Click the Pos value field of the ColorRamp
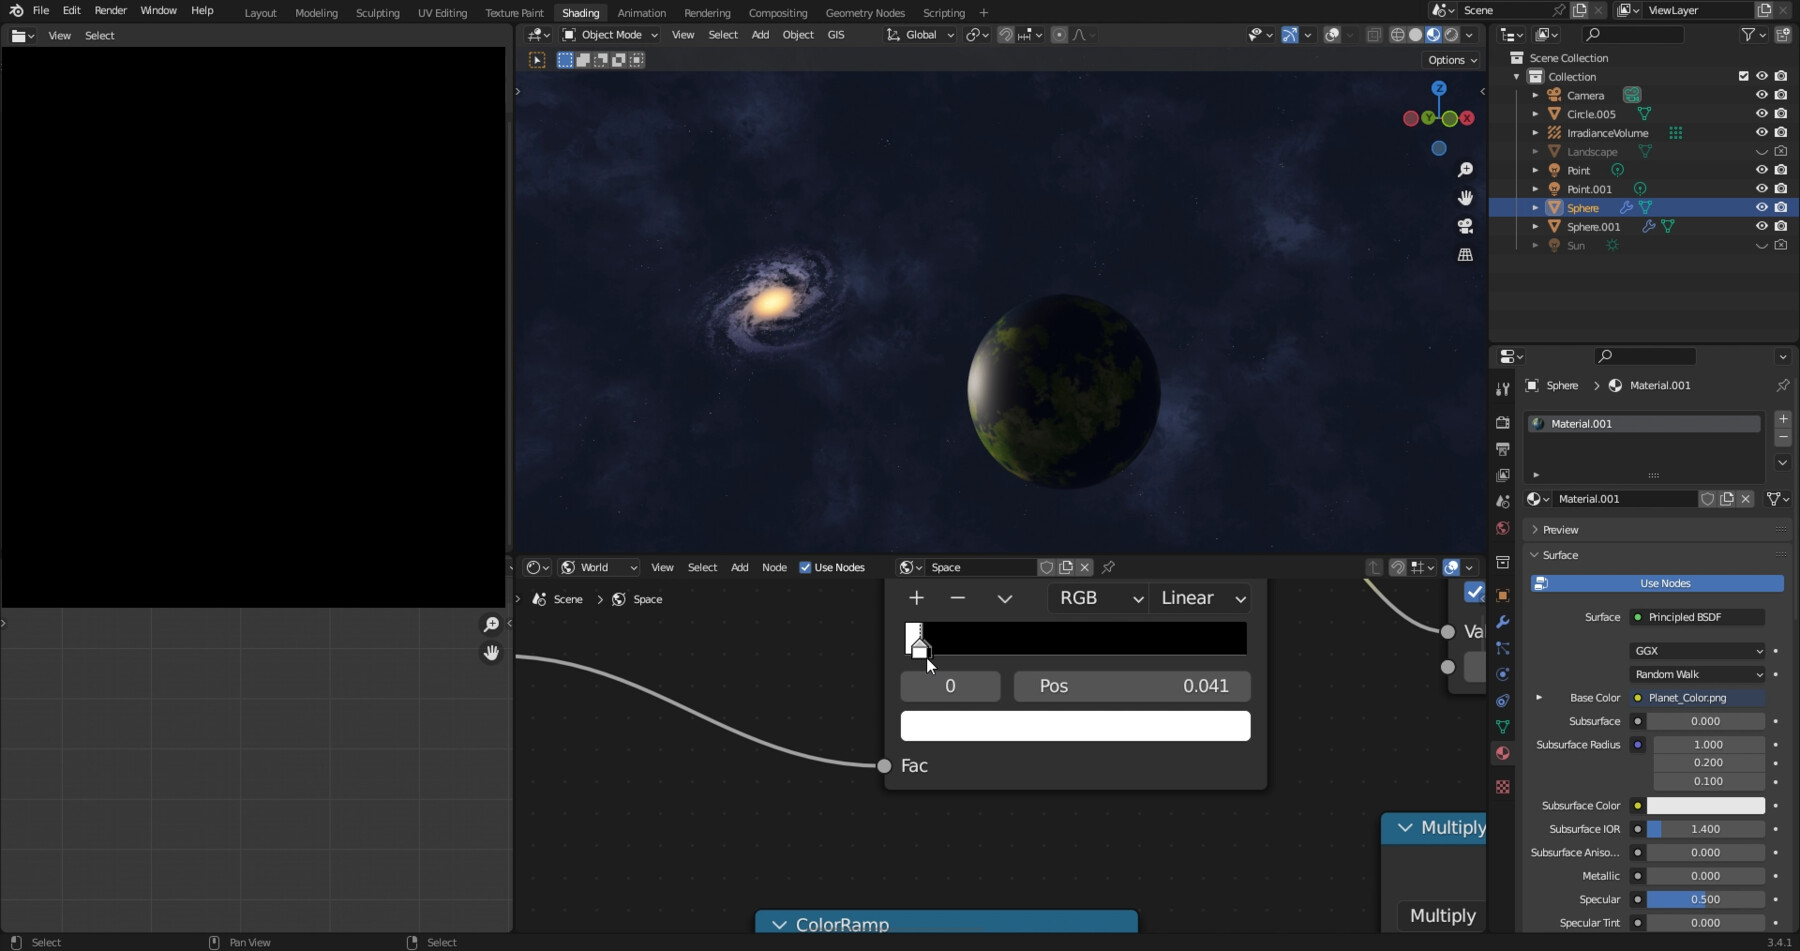 [1131, 686]
